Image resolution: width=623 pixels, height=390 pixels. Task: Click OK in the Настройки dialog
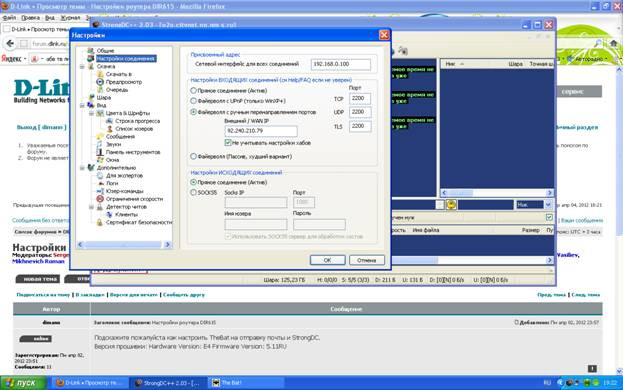[x=327, y=260]
